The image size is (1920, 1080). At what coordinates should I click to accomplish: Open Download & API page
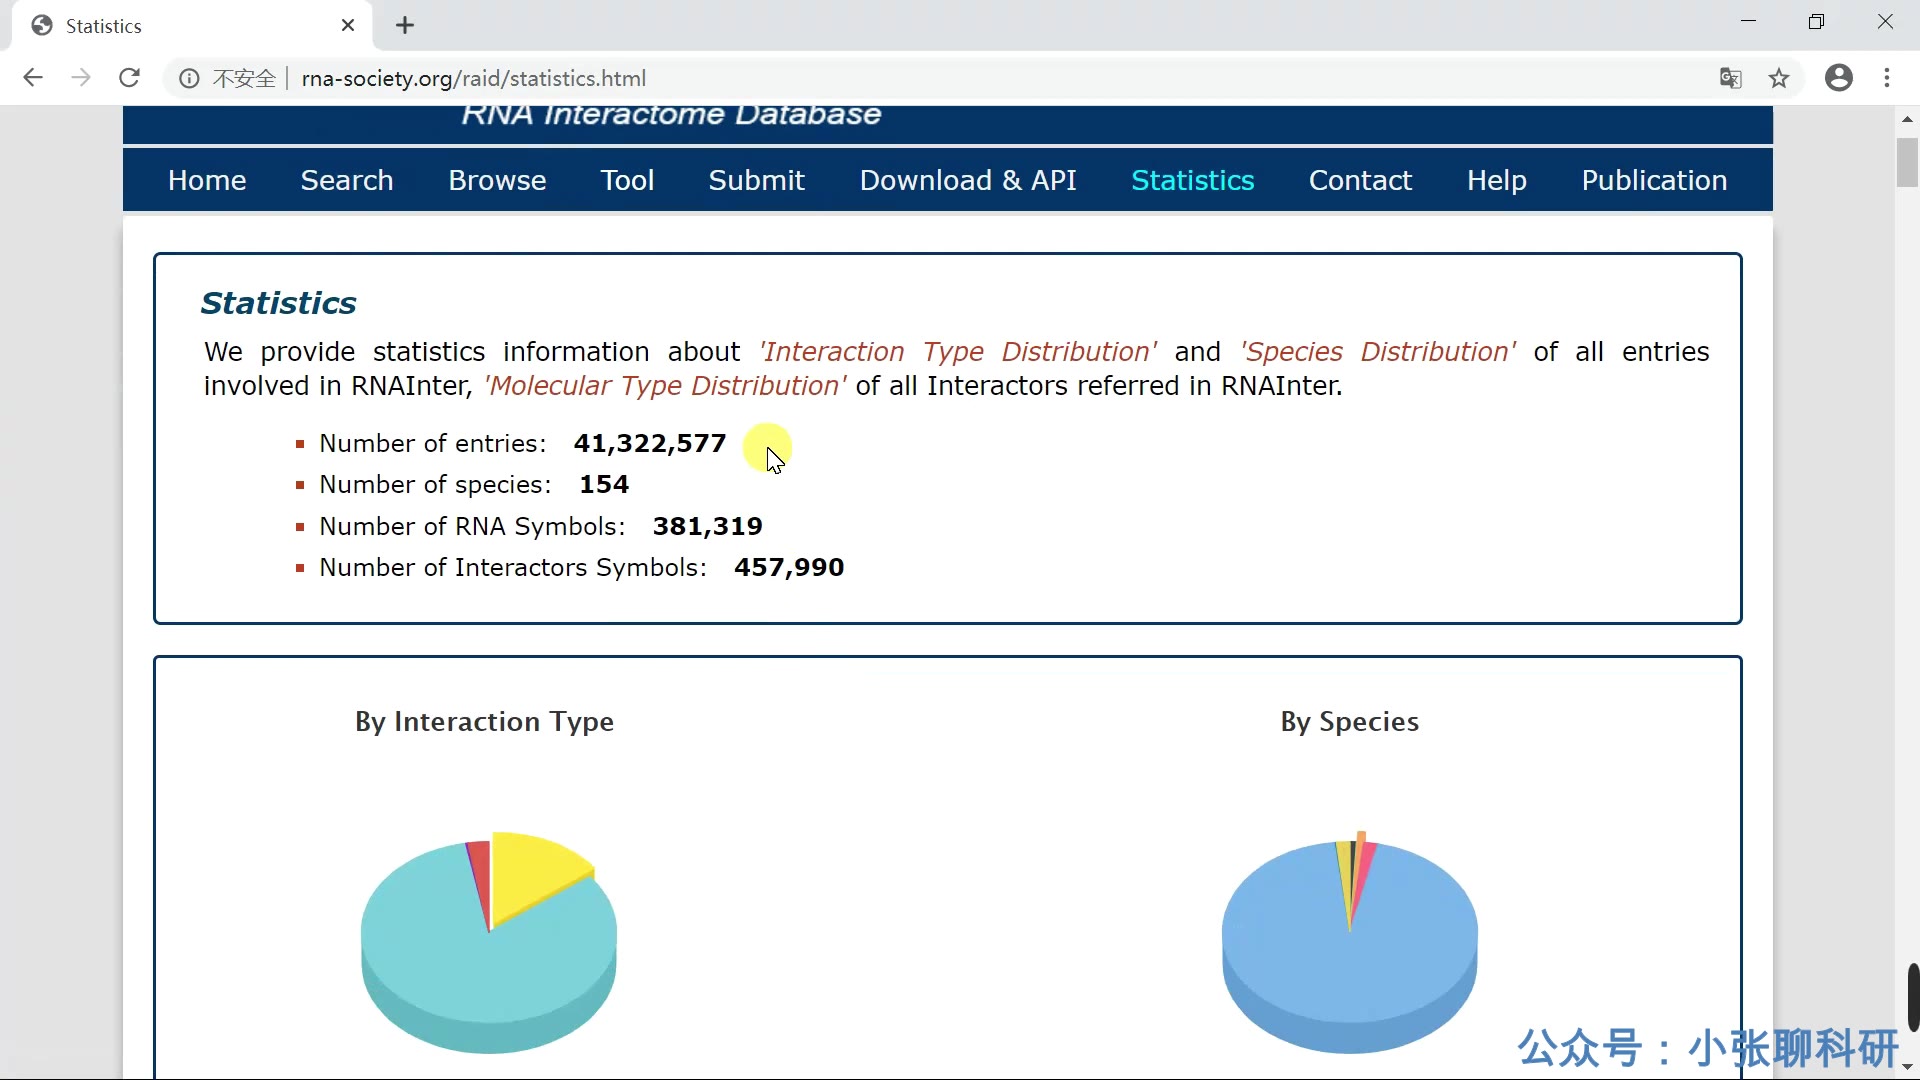point(968,180)
